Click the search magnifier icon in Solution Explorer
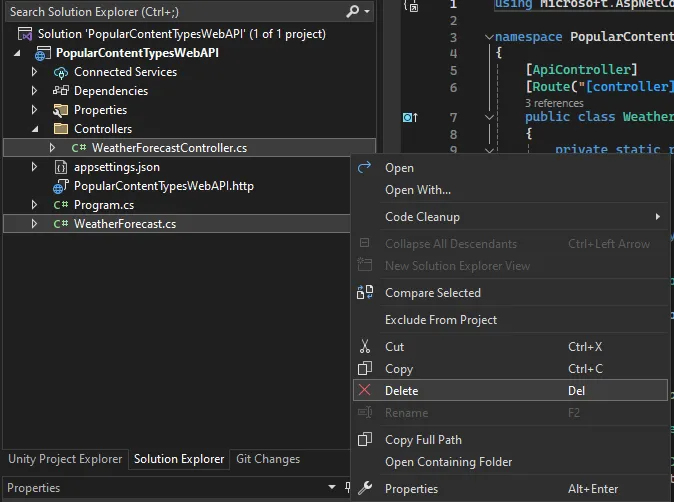The height and width of the screenshot is (502, 674). coord(352,11)
